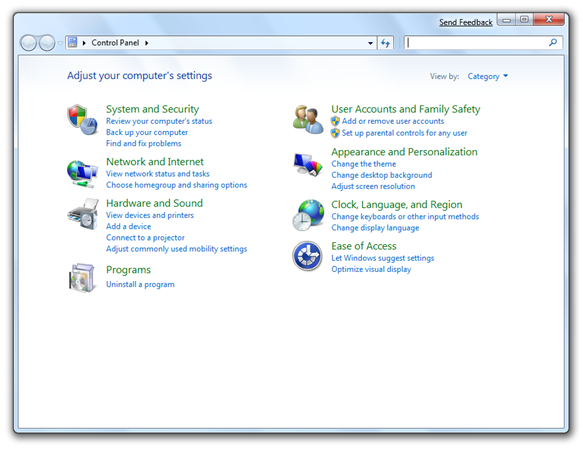The height and width of the screenshot is (449, 583).
Task: Open the Hardware and Sound printer icon
Action: [x=83, y=214]
